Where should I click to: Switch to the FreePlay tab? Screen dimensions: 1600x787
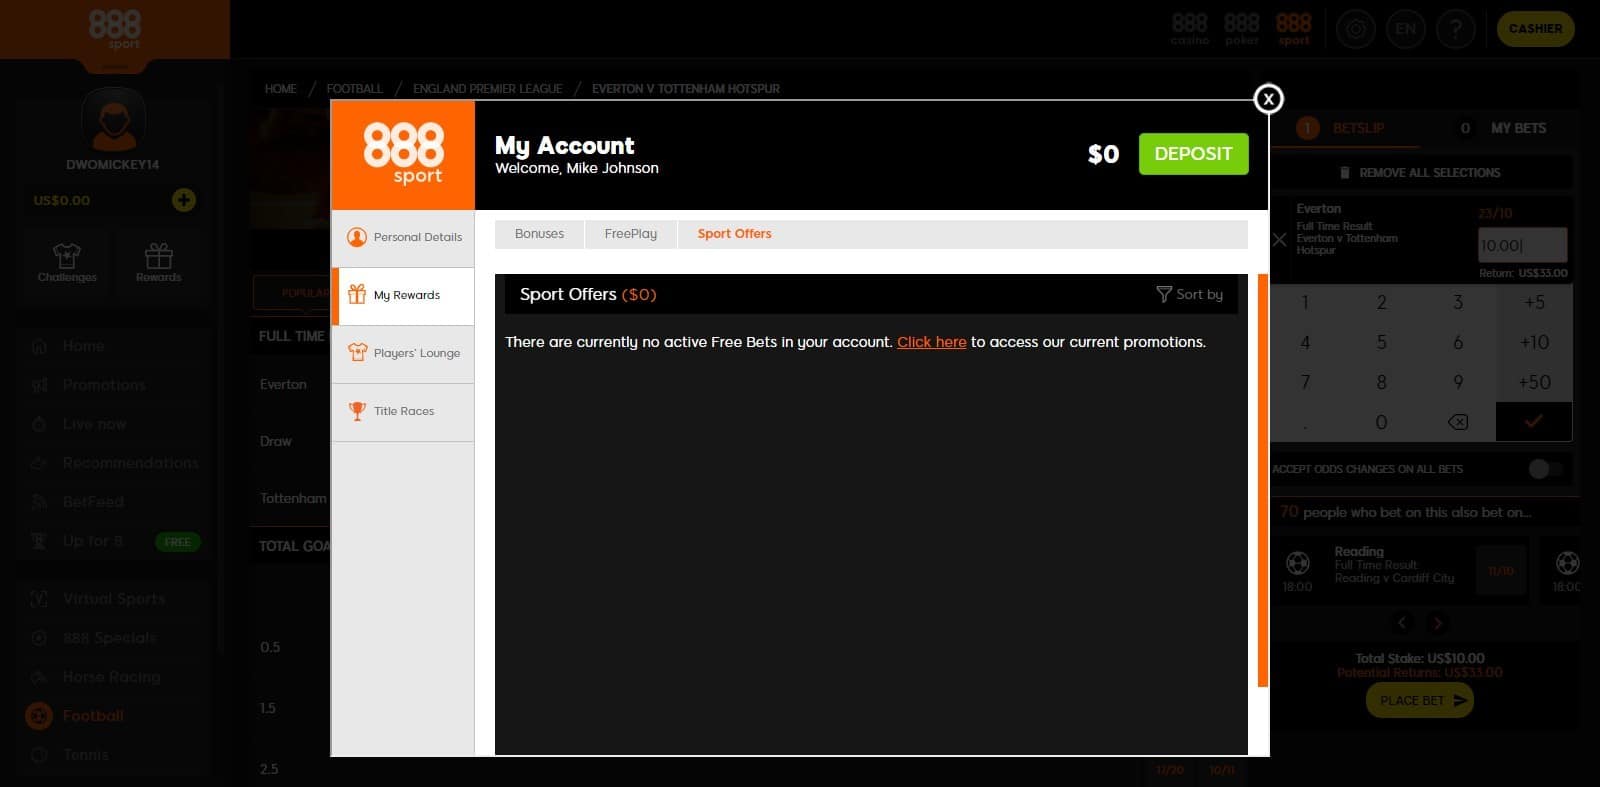coord(630,234)
